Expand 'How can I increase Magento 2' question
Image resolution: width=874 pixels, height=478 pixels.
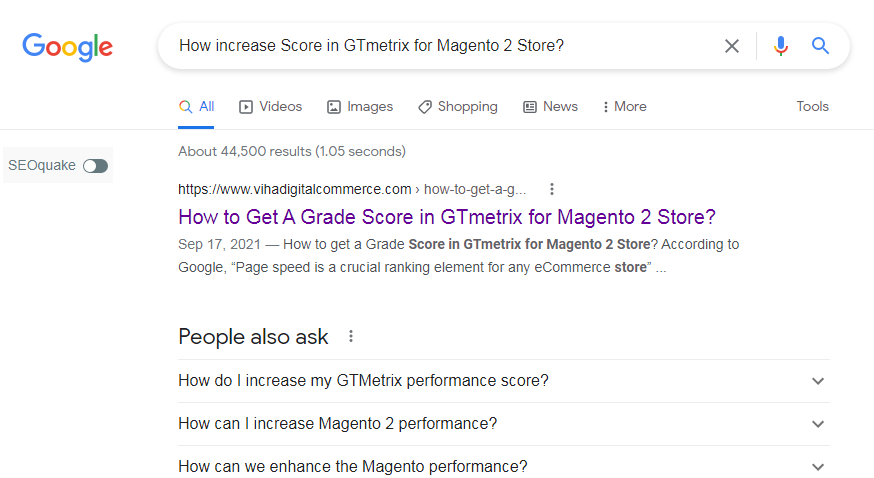point(504,424)
